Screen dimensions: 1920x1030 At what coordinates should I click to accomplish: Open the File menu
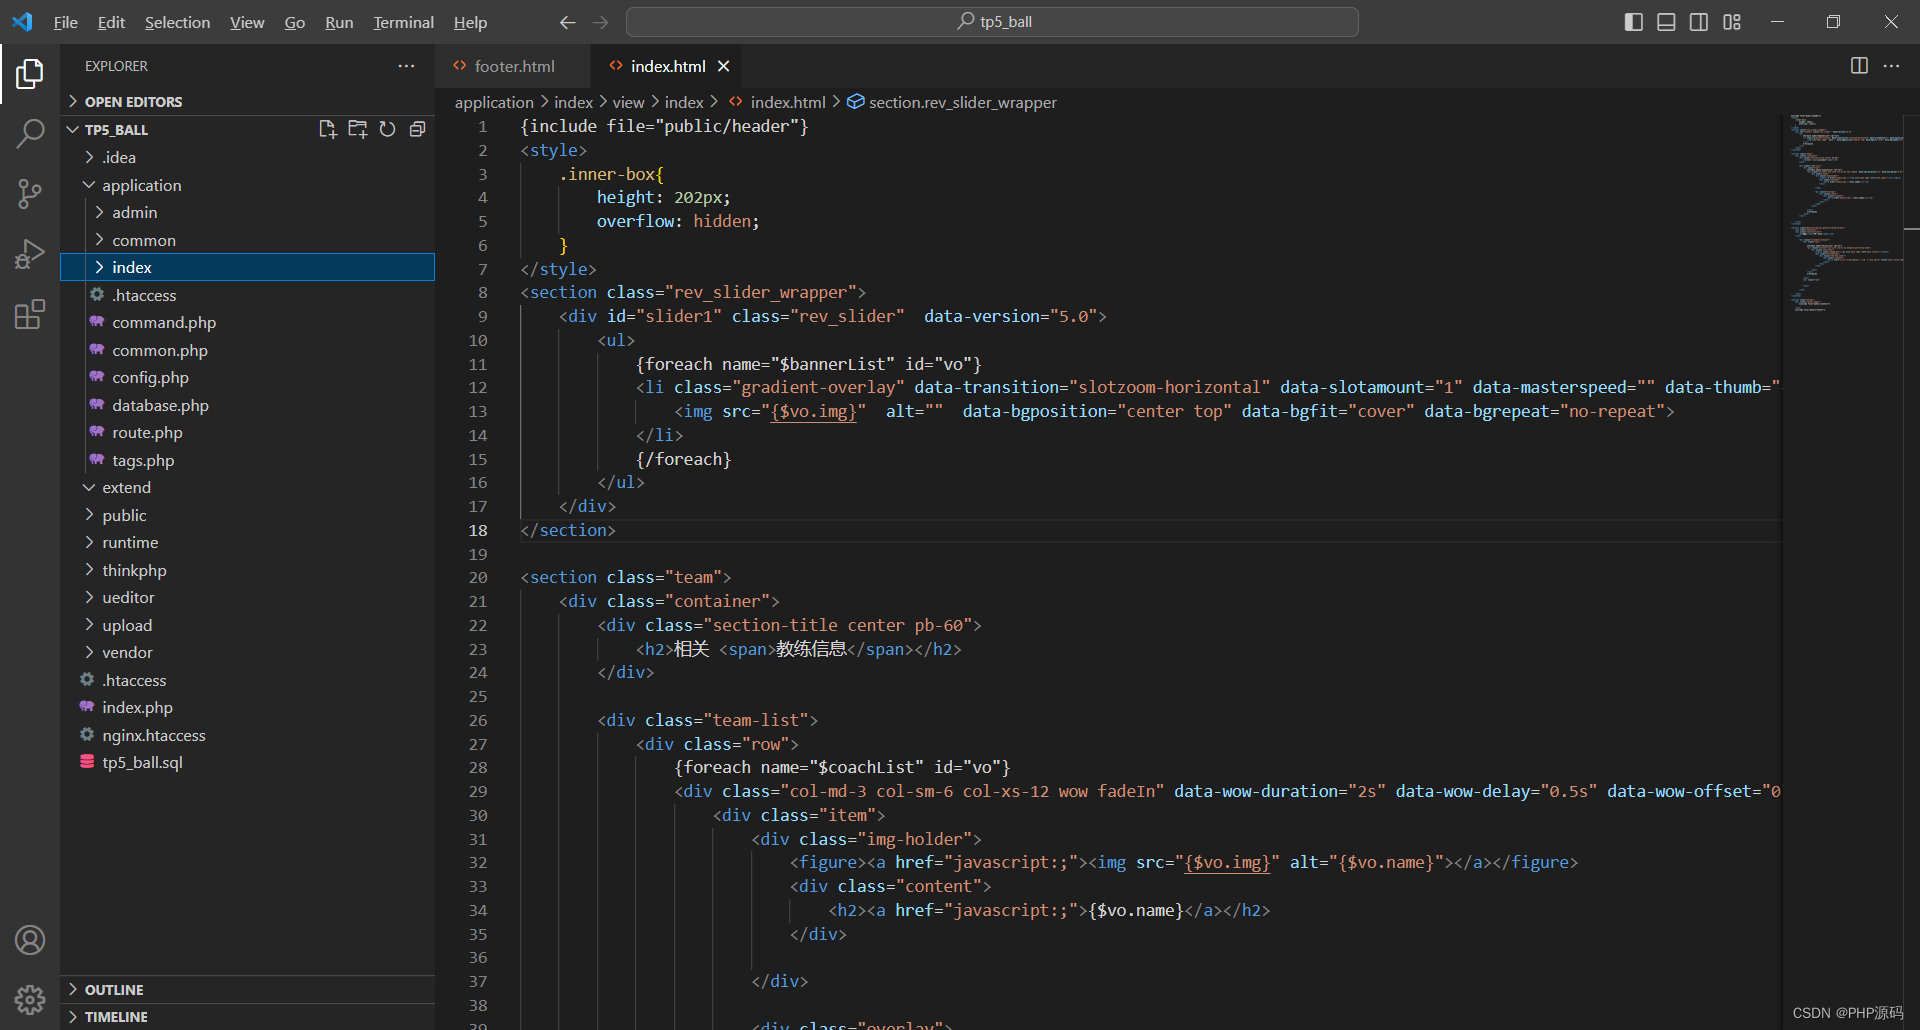pos(65,22)
